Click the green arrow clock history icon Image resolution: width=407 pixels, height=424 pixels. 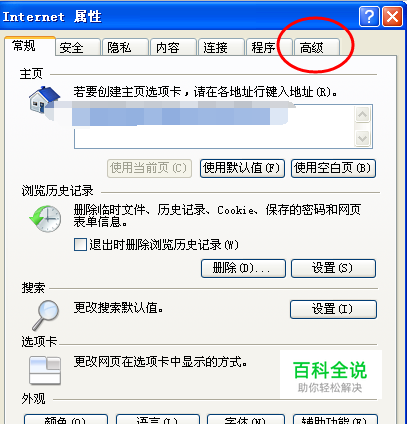coord(45,219)
